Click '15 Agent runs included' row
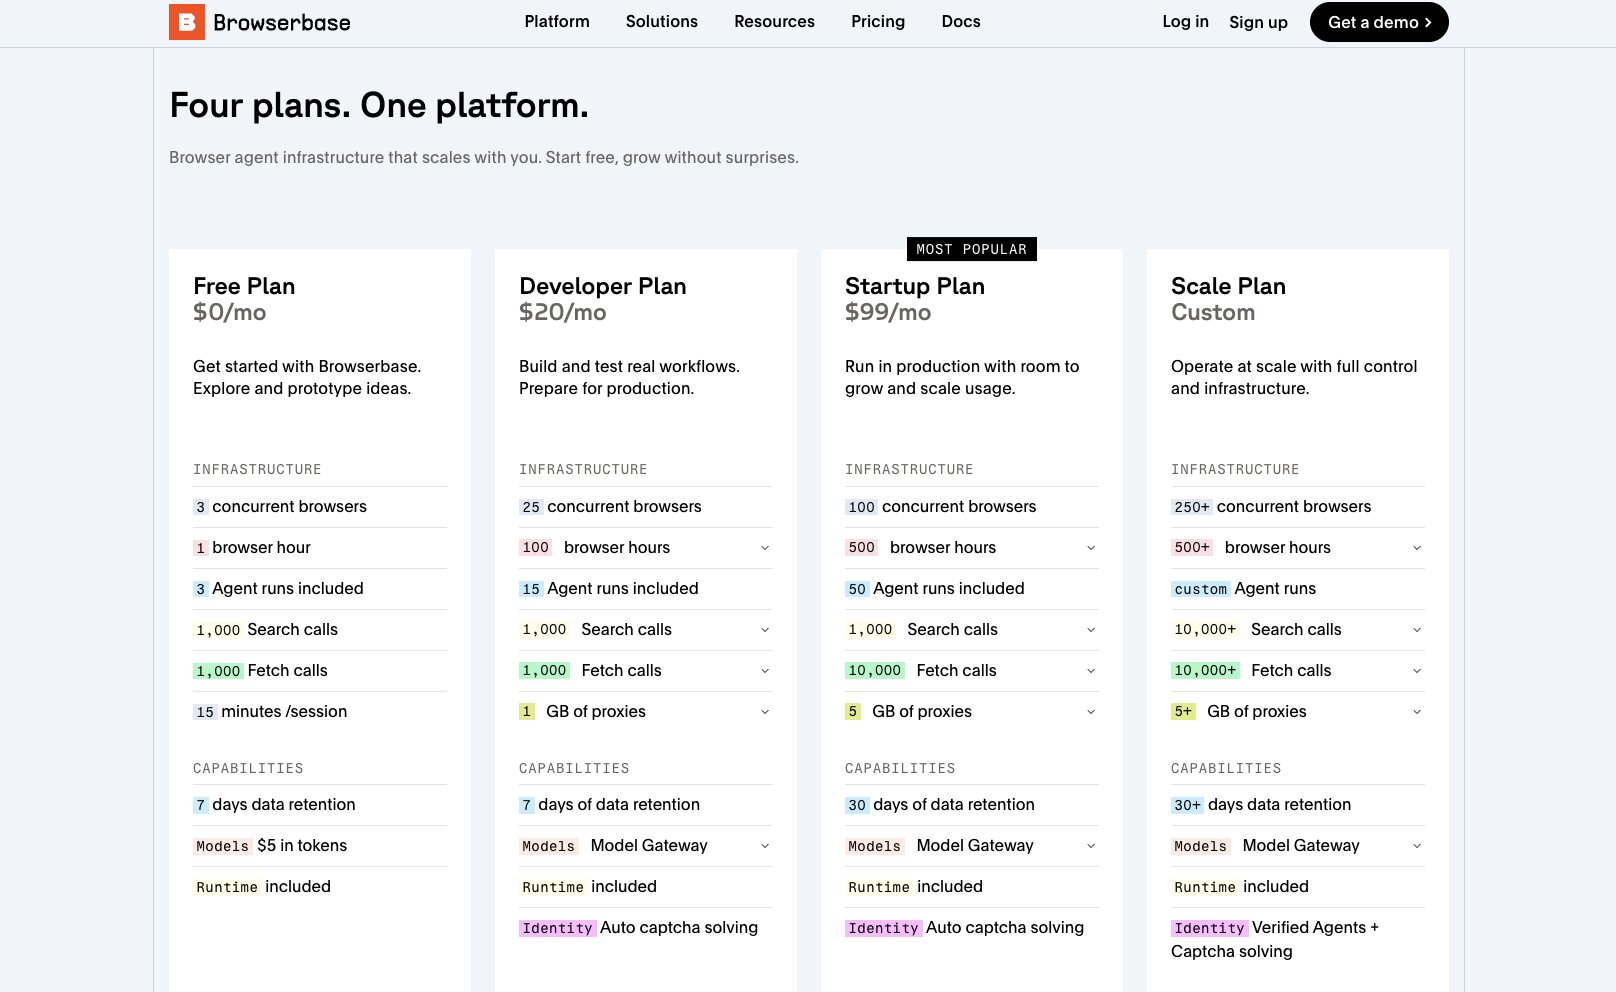Viewport: 1616px width, 992px height. pos(646,589)
